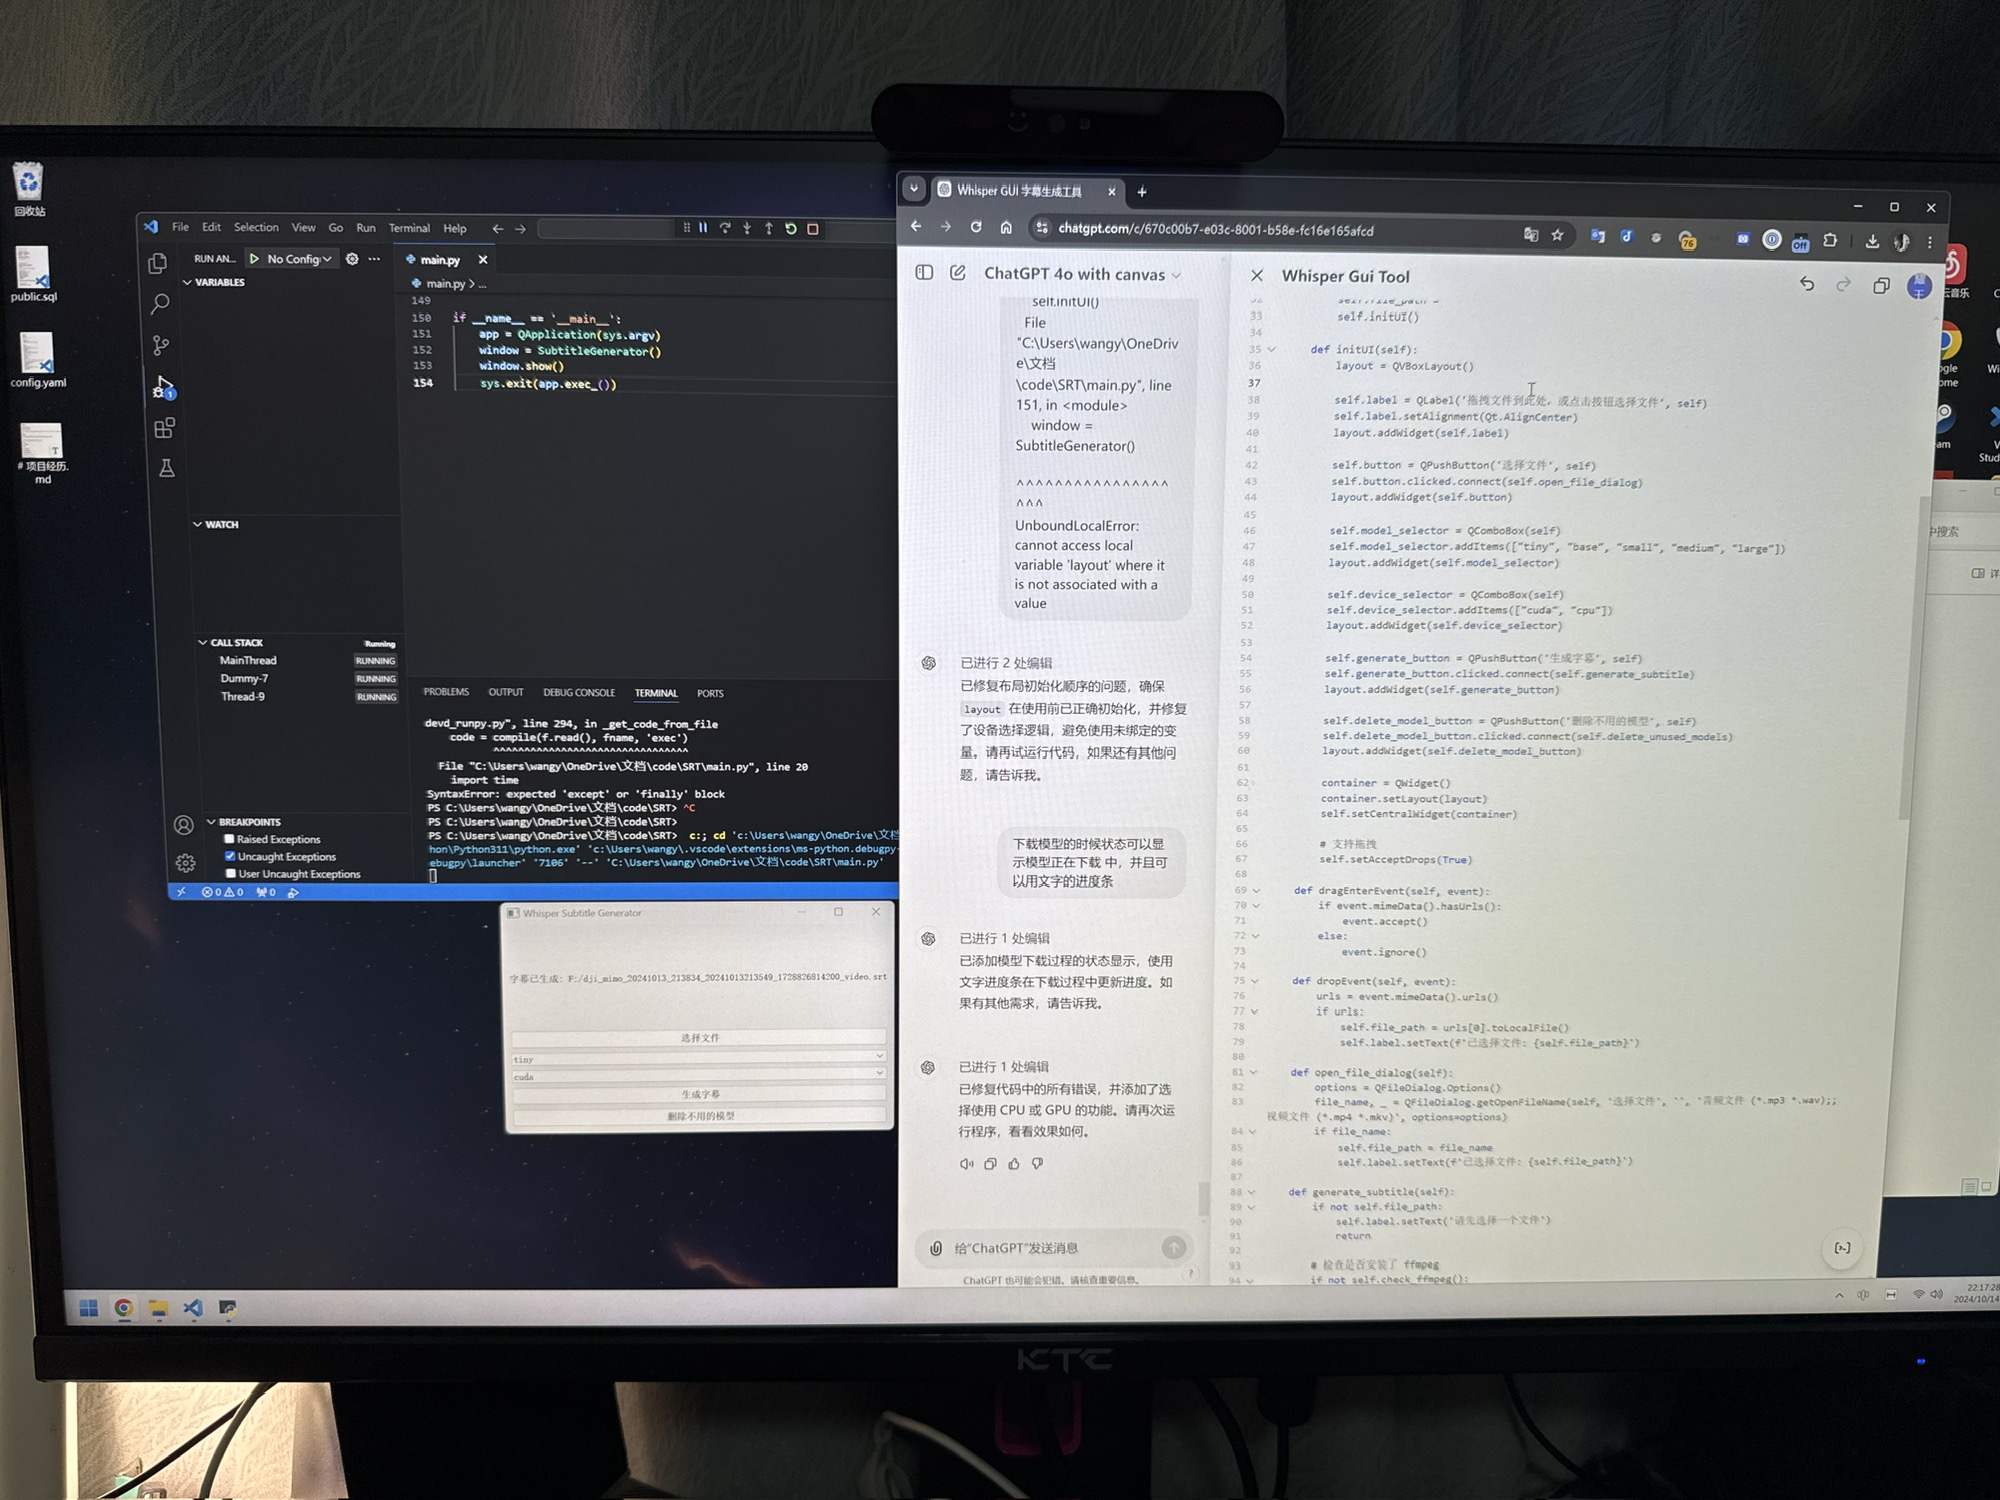The width and height of the screenshot is (2000, 1500).
Task: Close the Whisper Gui Tool canvas panel
Action: click(1257, 275)
